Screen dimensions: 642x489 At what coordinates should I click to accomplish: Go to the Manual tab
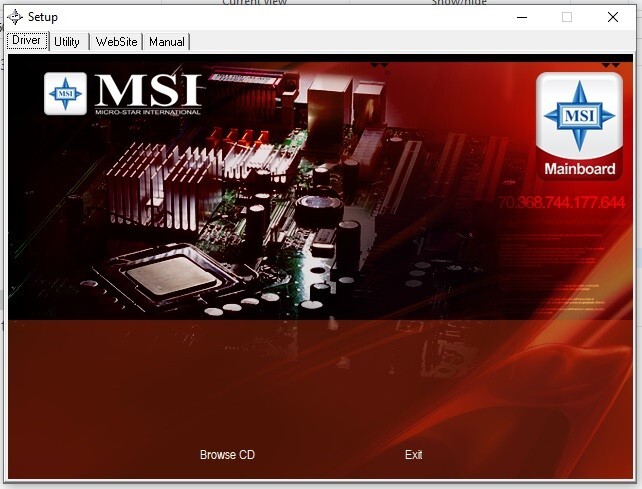pos(167,42)
